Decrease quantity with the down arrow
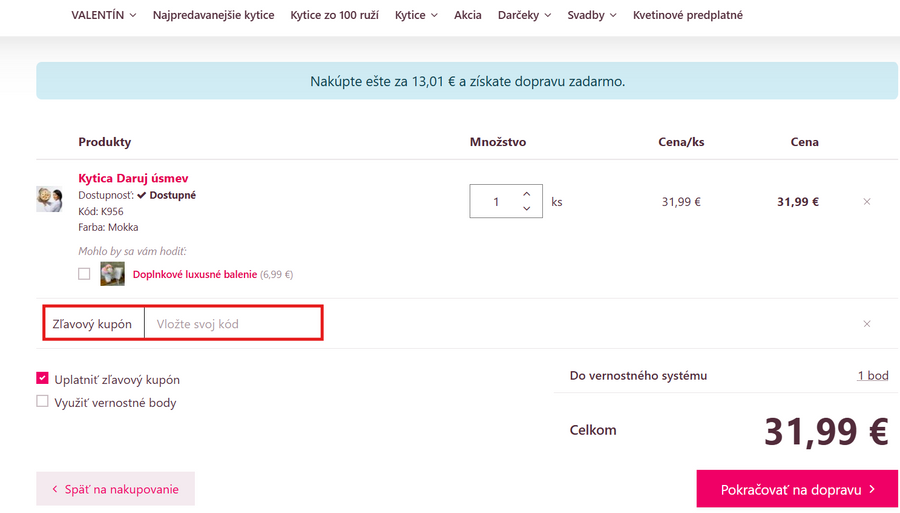Screen dimensions: 900x513 [527, 209]
